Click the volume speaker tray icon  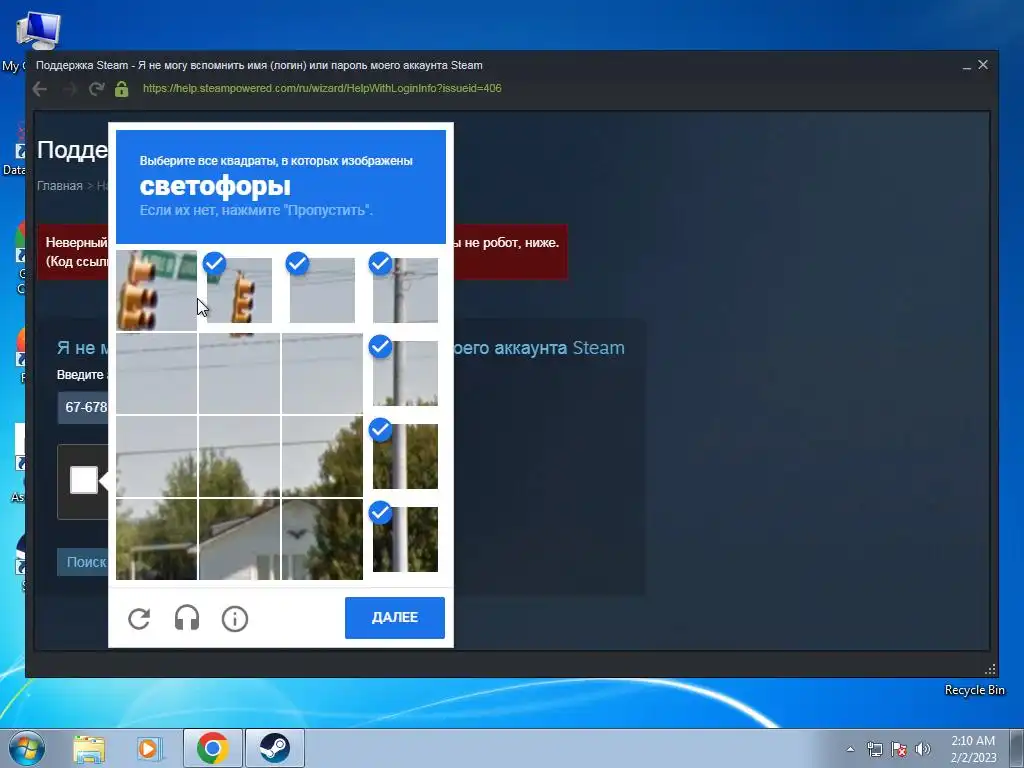click(923, 749)
